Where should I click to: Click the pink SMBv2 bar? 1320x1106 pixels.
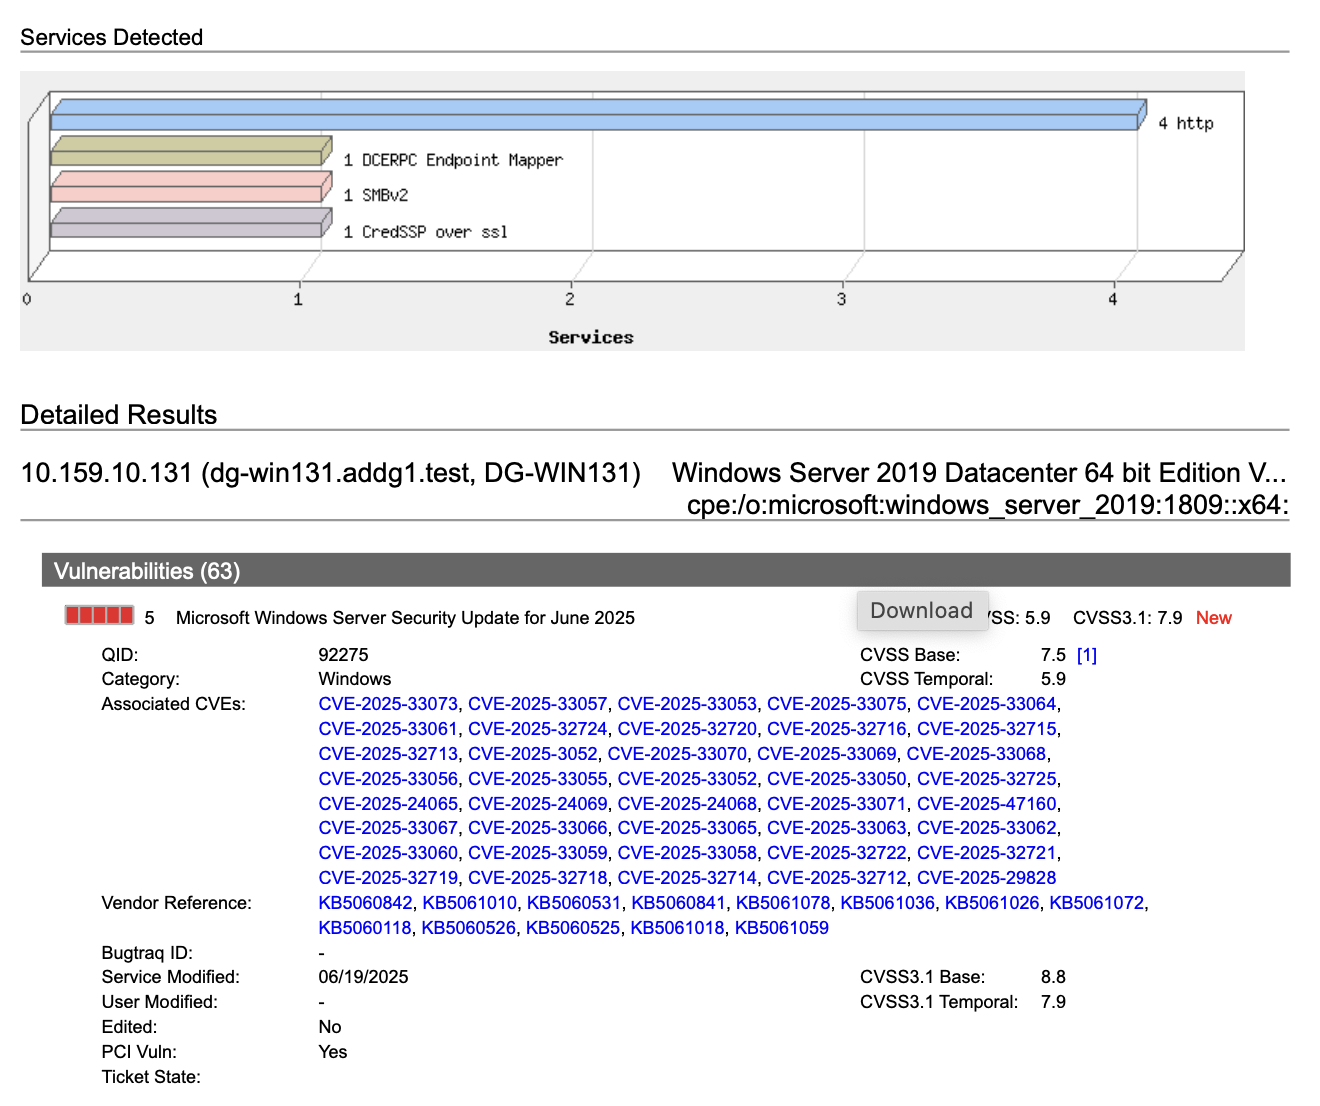tap(190, 187)
